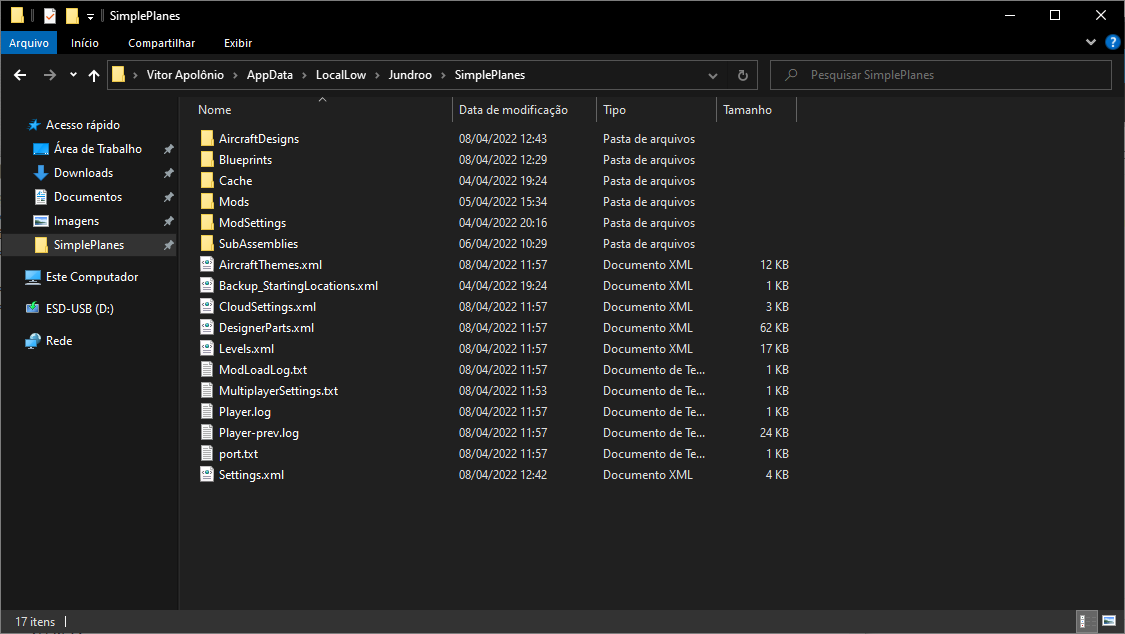
Task: Expand the ribbon with the chevron
Action: pyautogui.click(x=1091, y=42)
